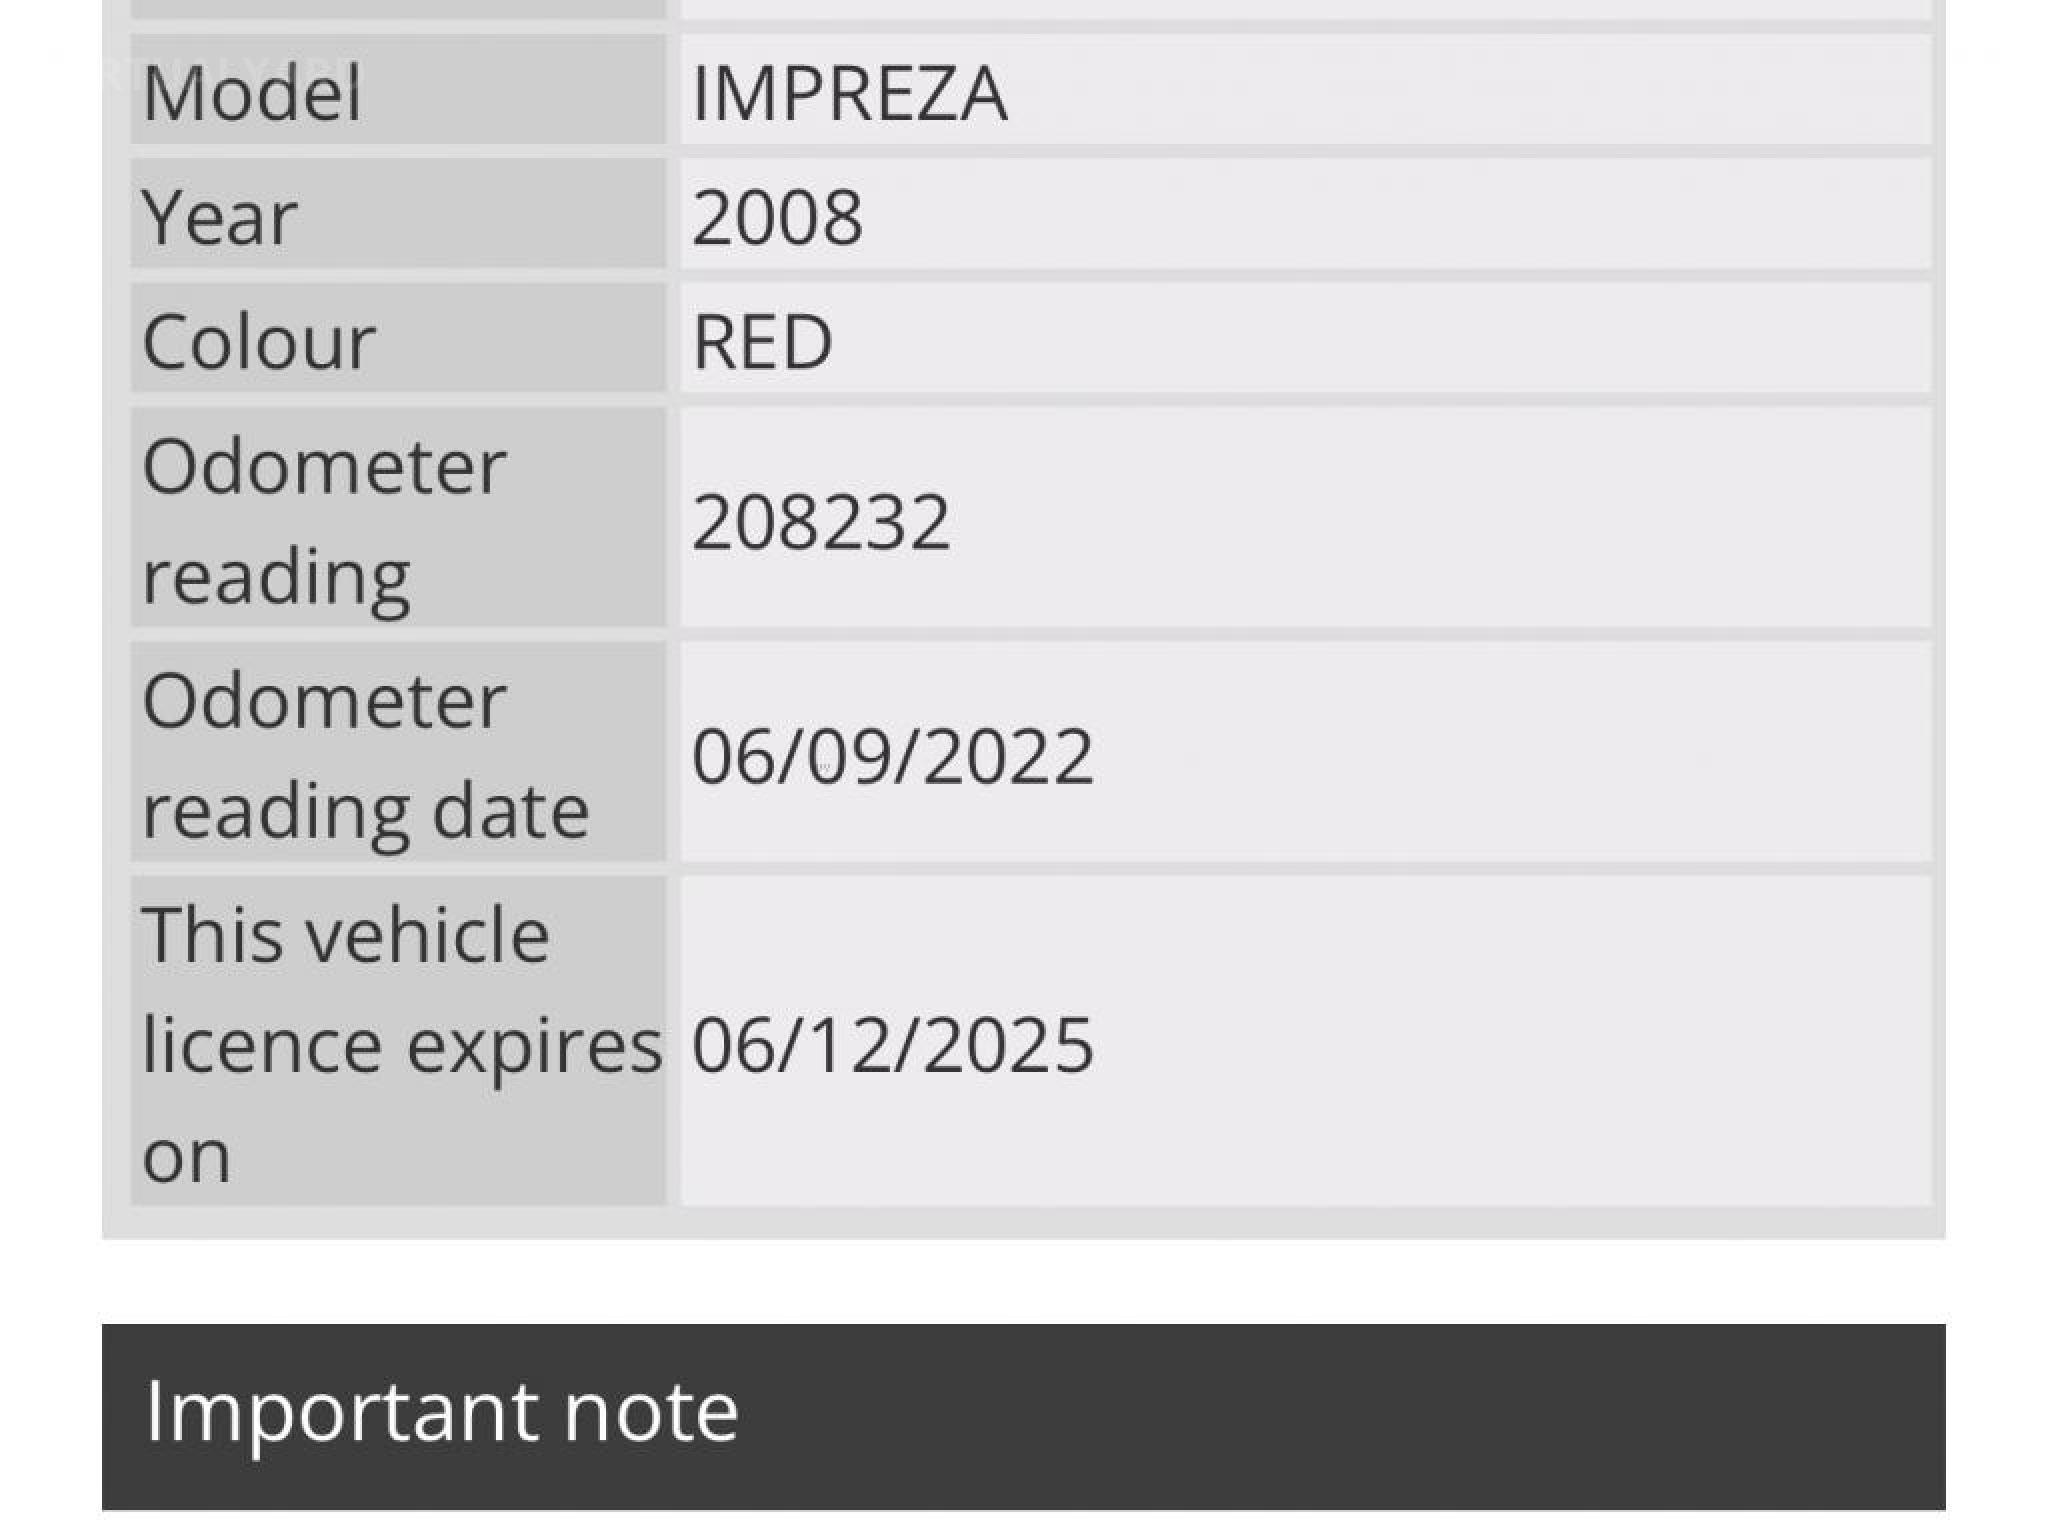The width and height of the screenshot is (2048, 1536).
Task: Click the white gap above Important note
Action: coord(1024,1282)
